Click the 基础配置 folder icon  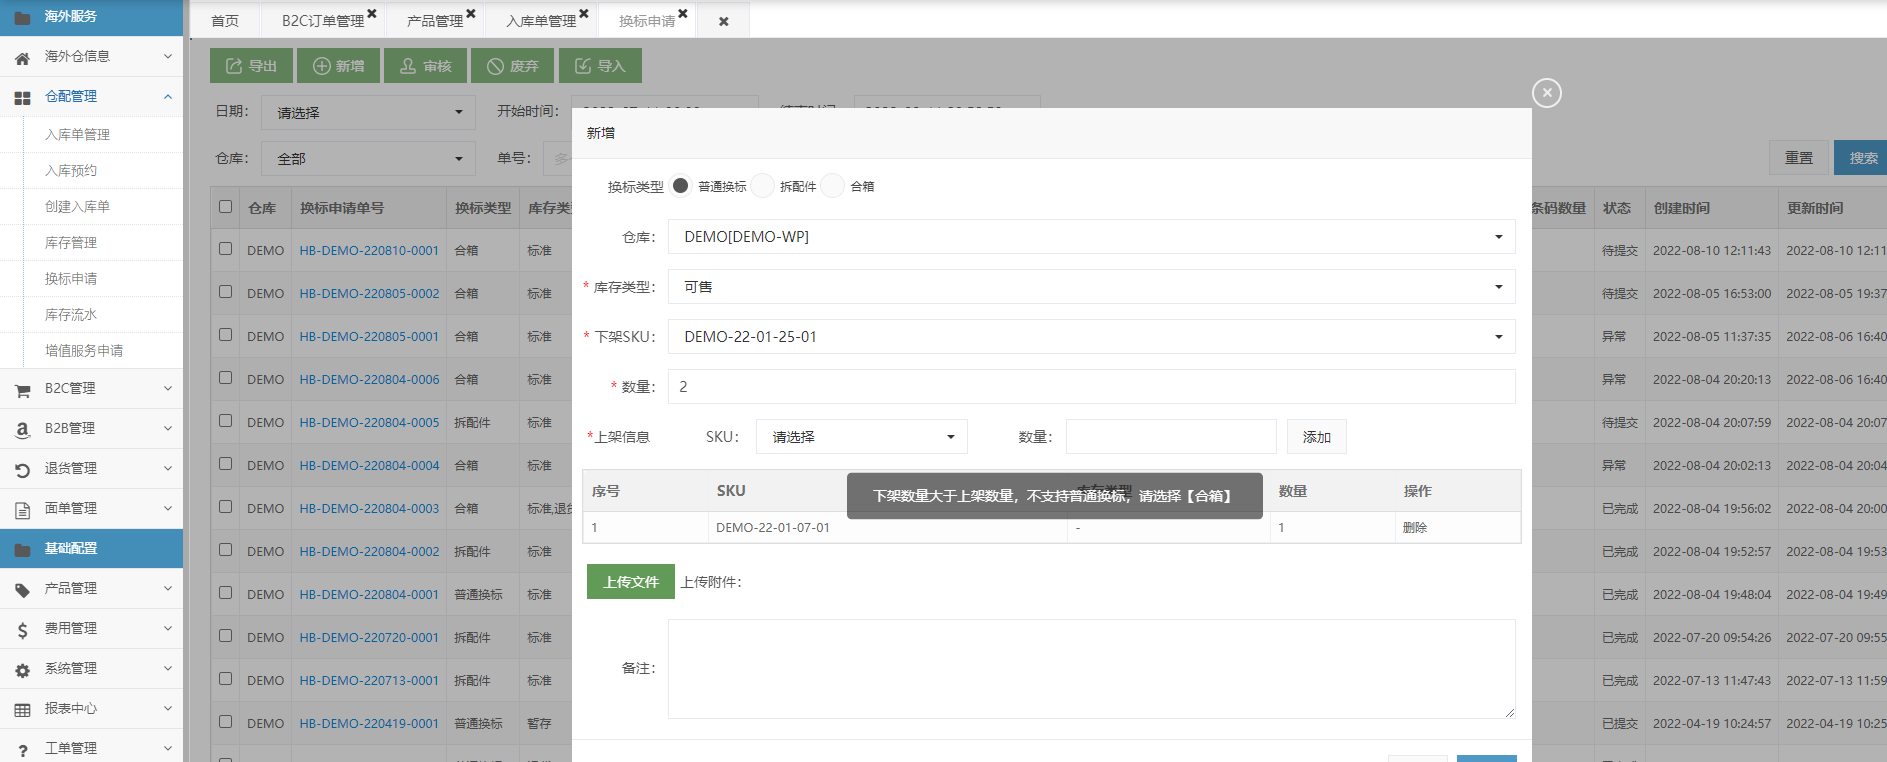[22, 549]
